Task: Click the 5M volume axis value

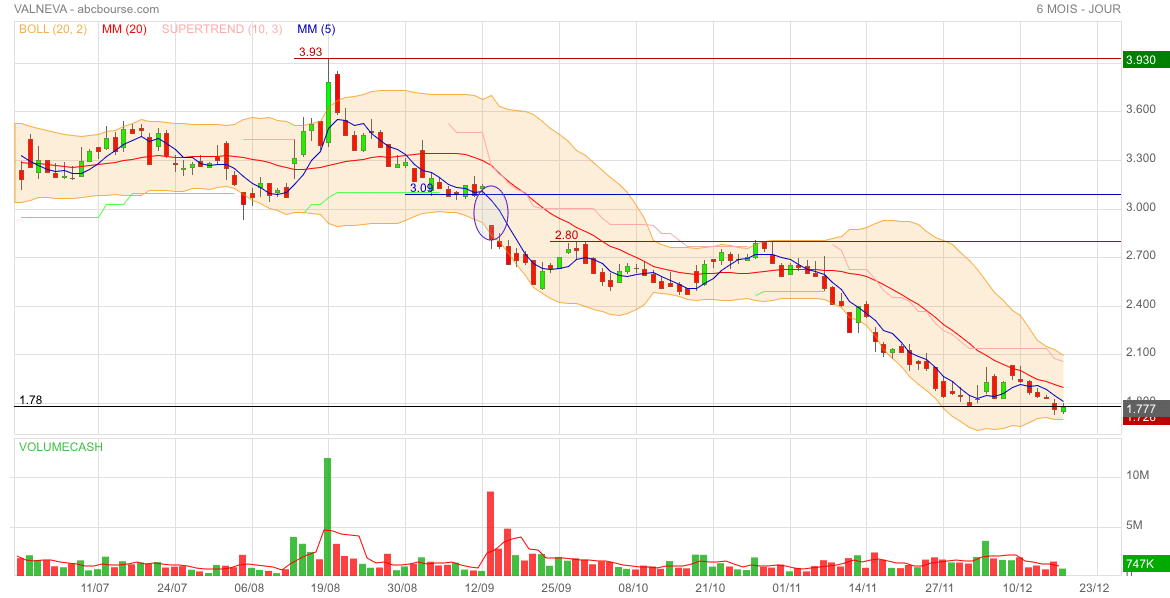Action: [1134, 526]
